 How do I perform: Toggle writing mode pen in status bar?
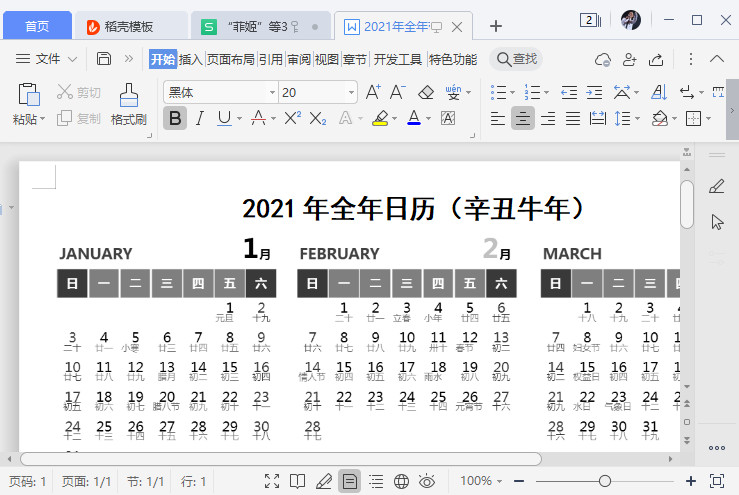point(324,481)
